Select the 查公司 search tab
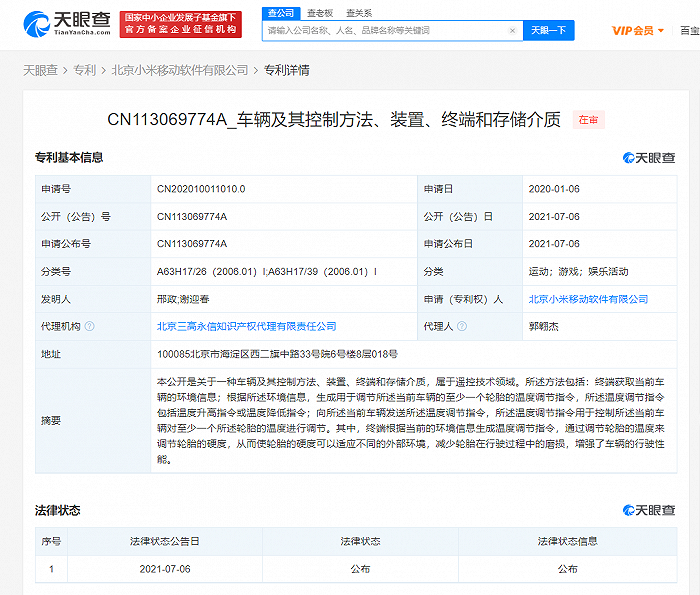The height and width of the screenshot is (595, 700). (281, 13)
